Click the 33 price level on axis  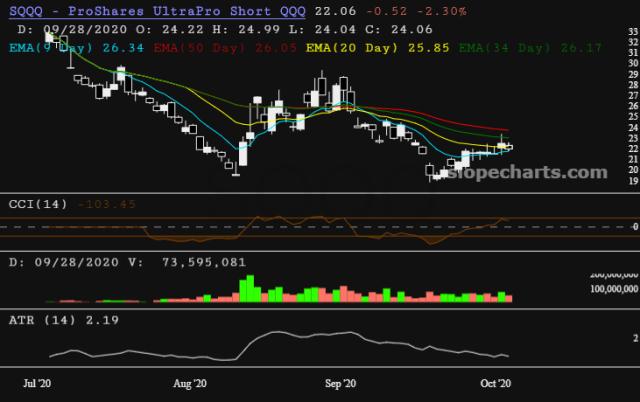633,31
